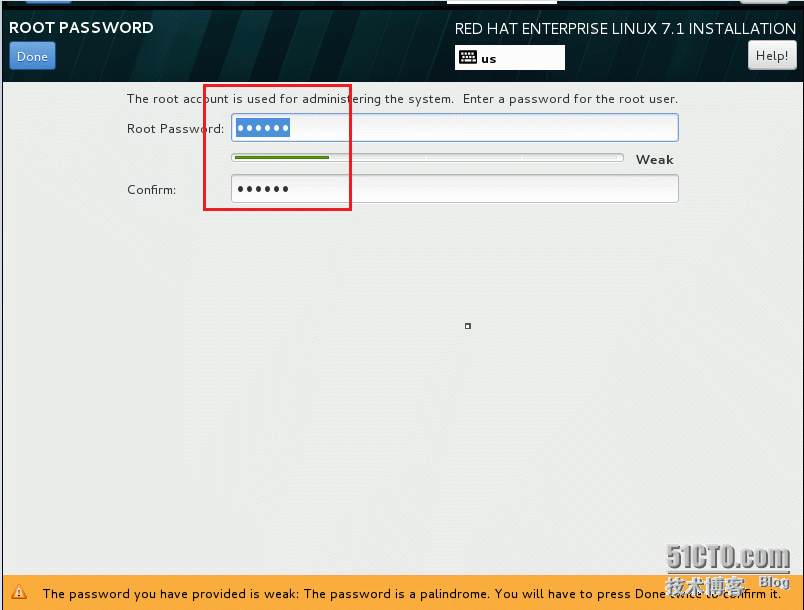Click the blue Done button
Viewport: 804px width, 610px height.
(32, 56)
